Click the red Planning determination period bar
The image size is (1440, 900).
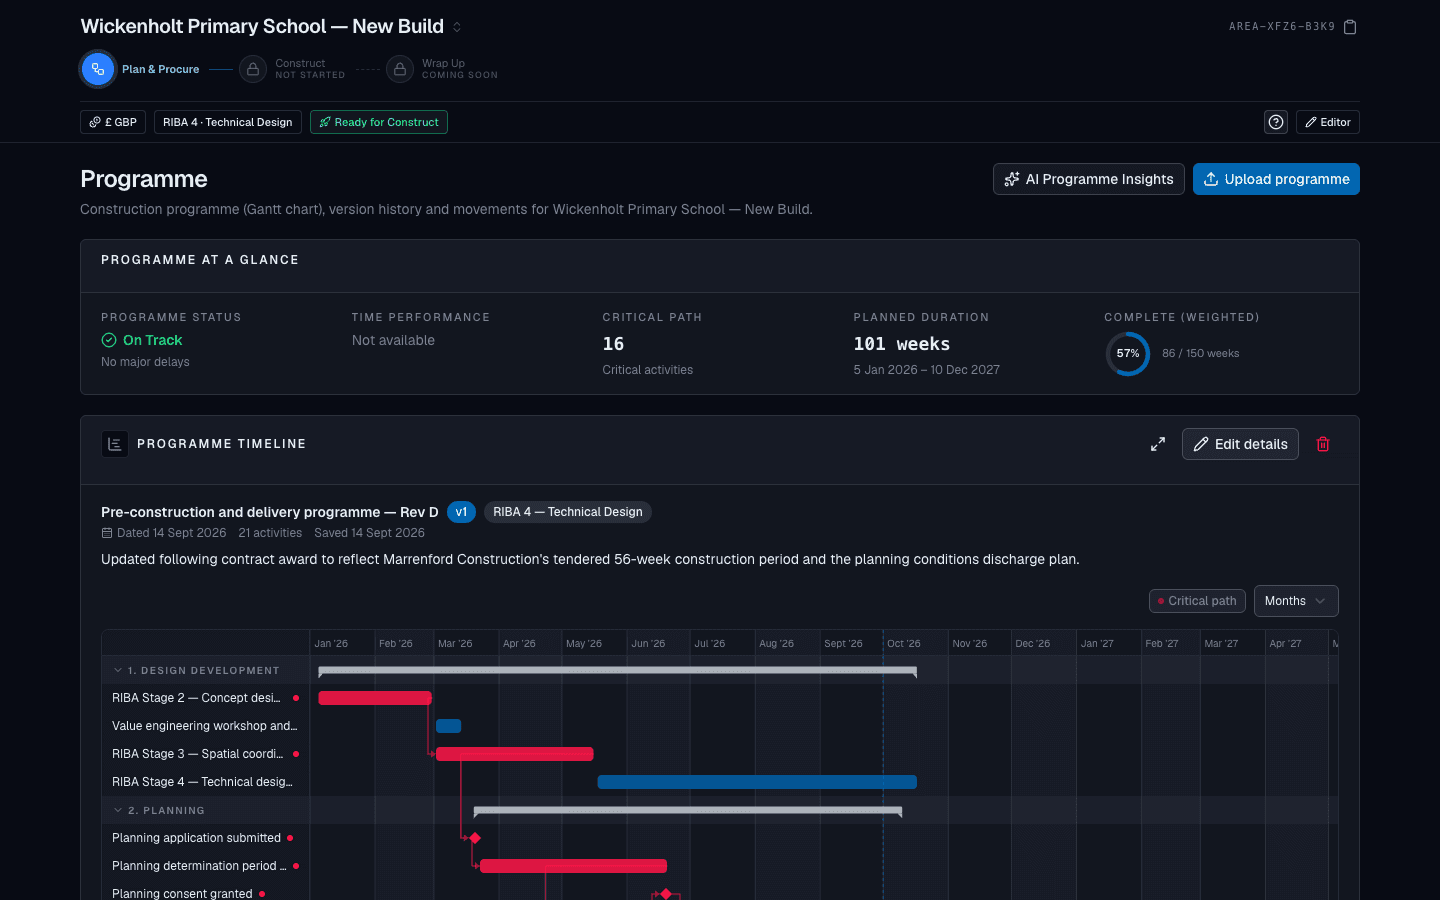[573, 866]
